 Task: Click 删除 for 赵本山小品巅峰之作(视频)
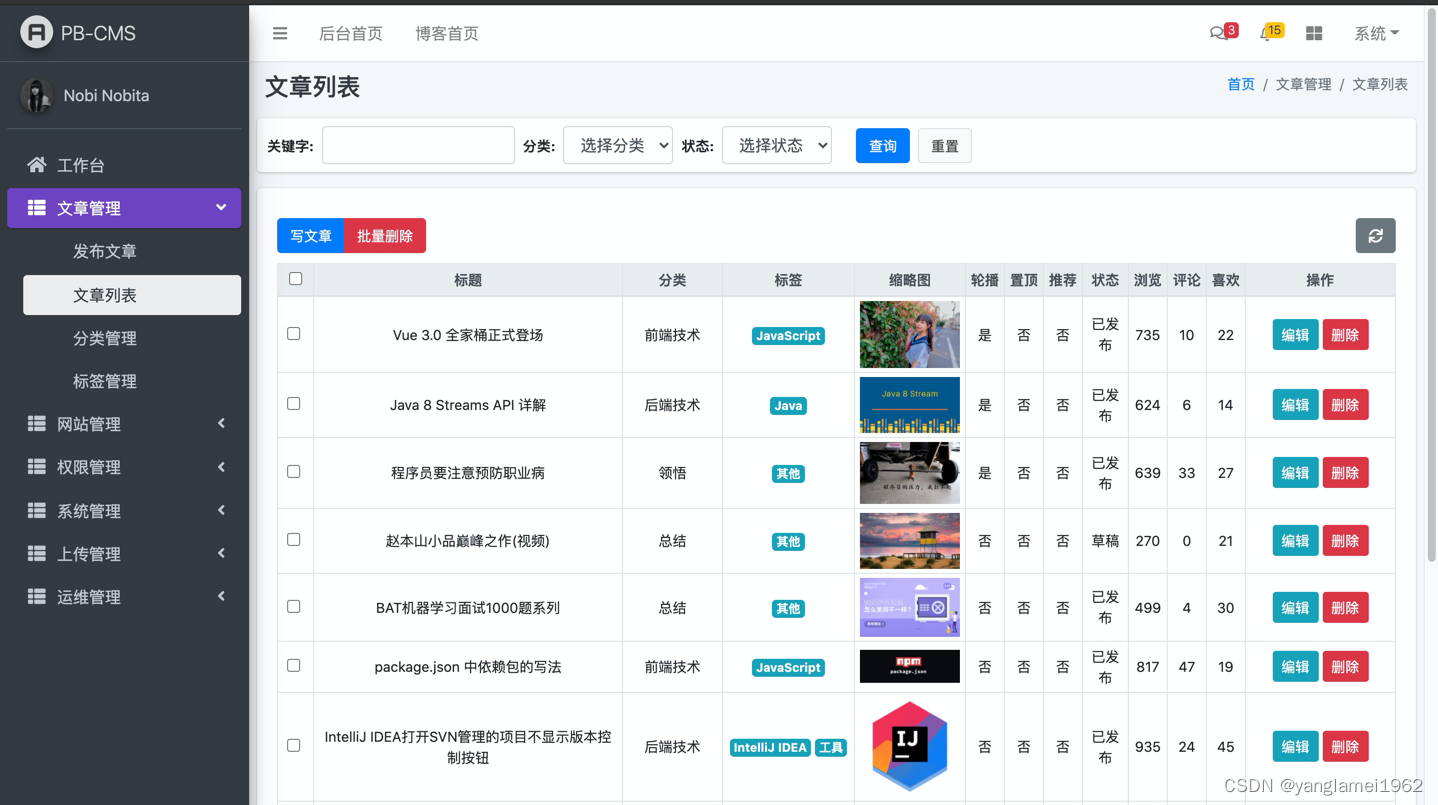point(1345,541)
